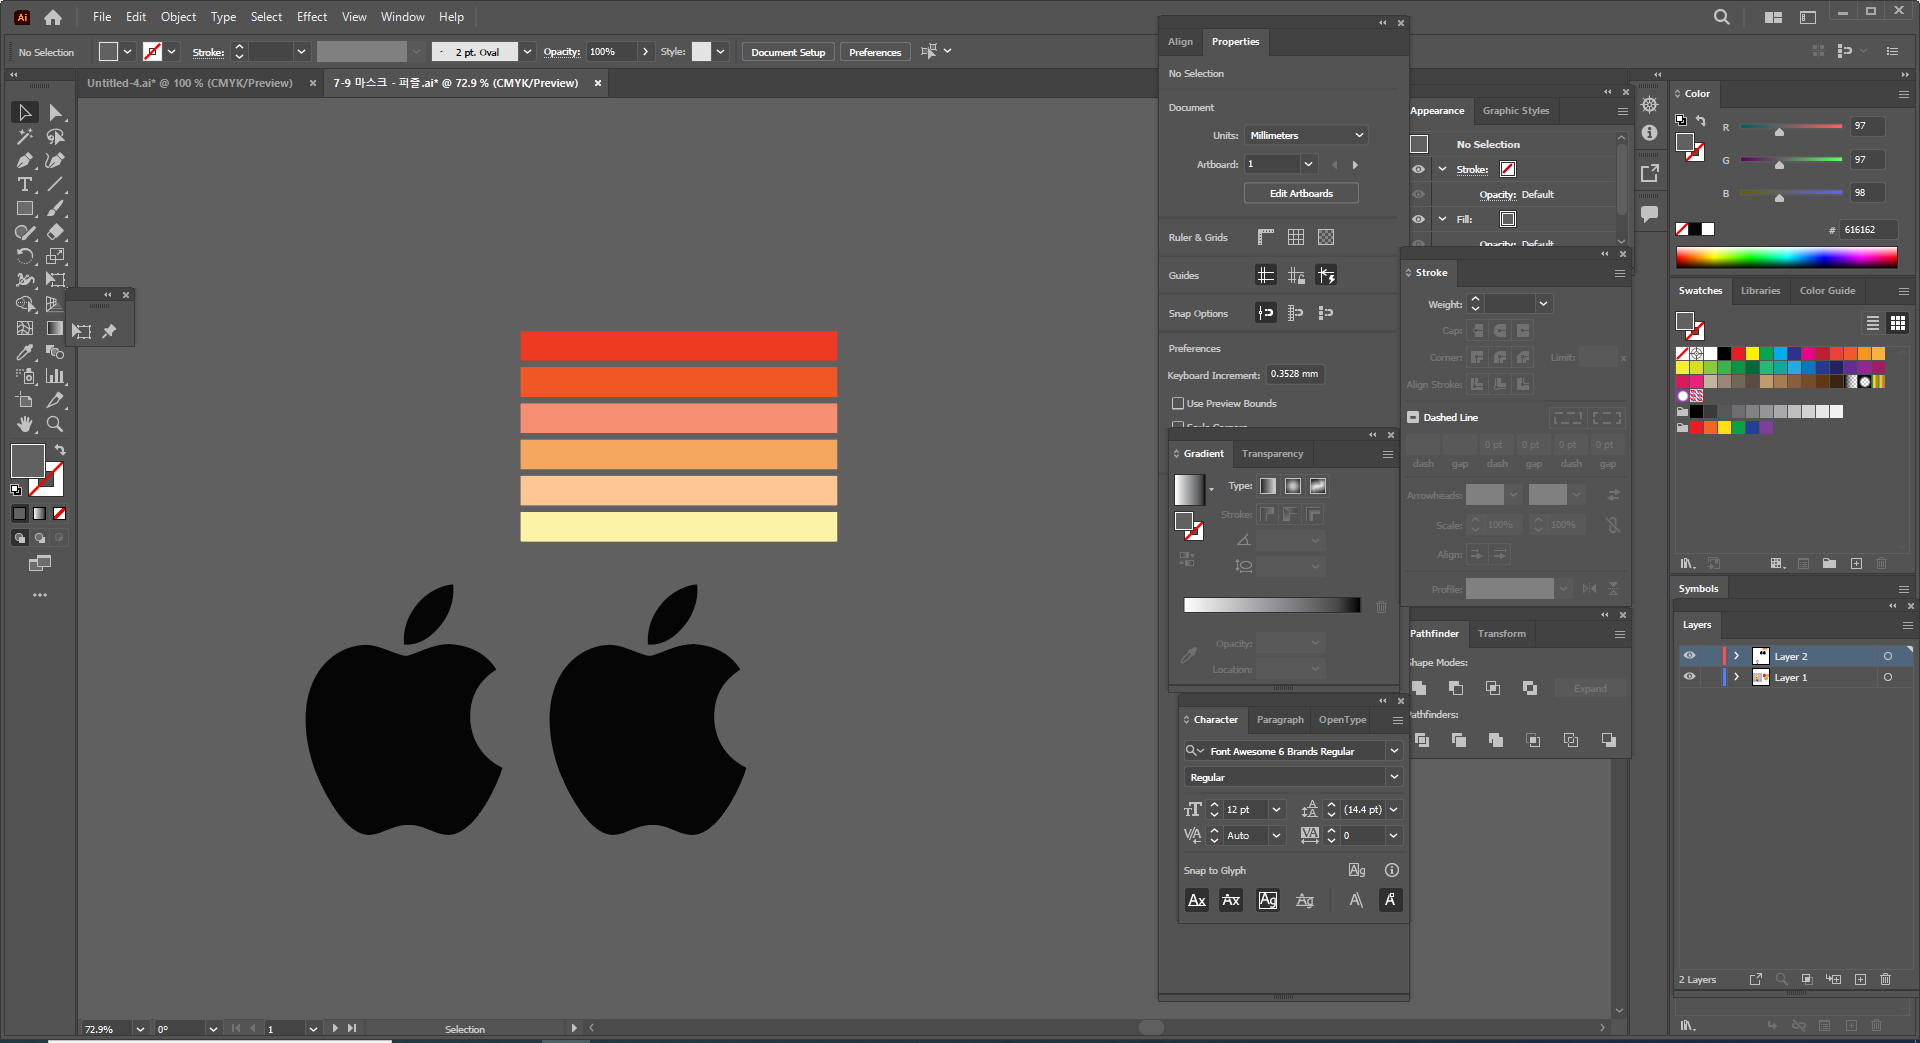
Task: Click Unite shape mode in Pathfinder
Action: (1419, 688)
